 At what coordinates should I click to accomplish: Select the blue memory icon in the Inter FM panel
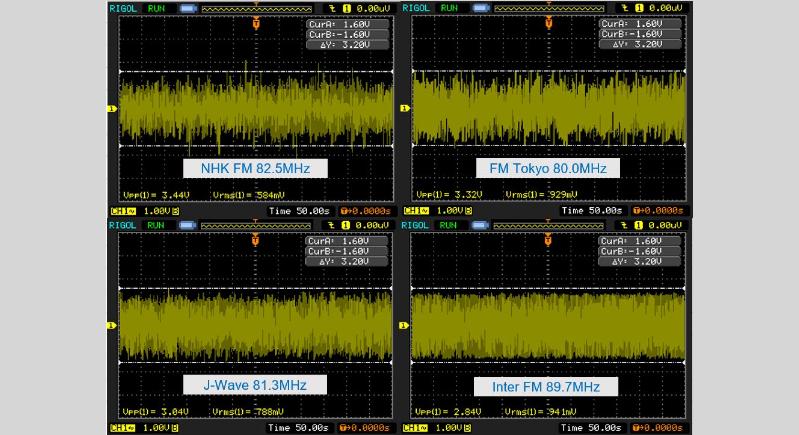coord(480,225)
